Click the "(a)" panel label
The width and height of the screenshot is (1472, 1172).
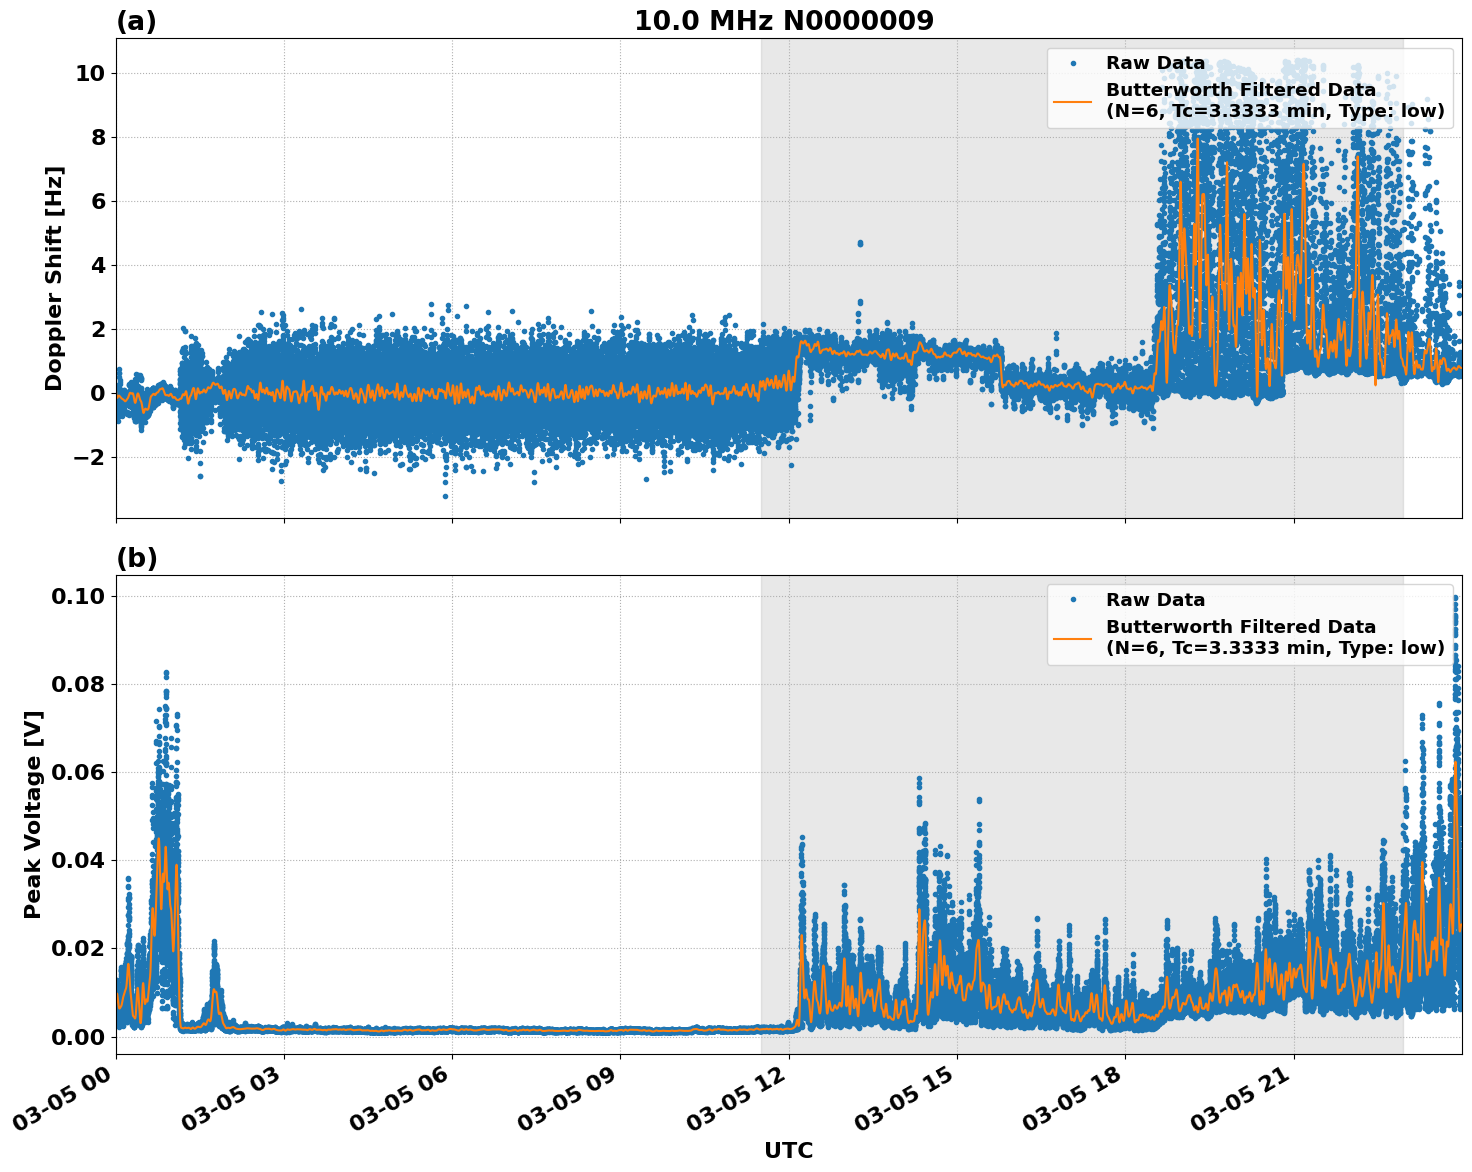coord(136,21)
